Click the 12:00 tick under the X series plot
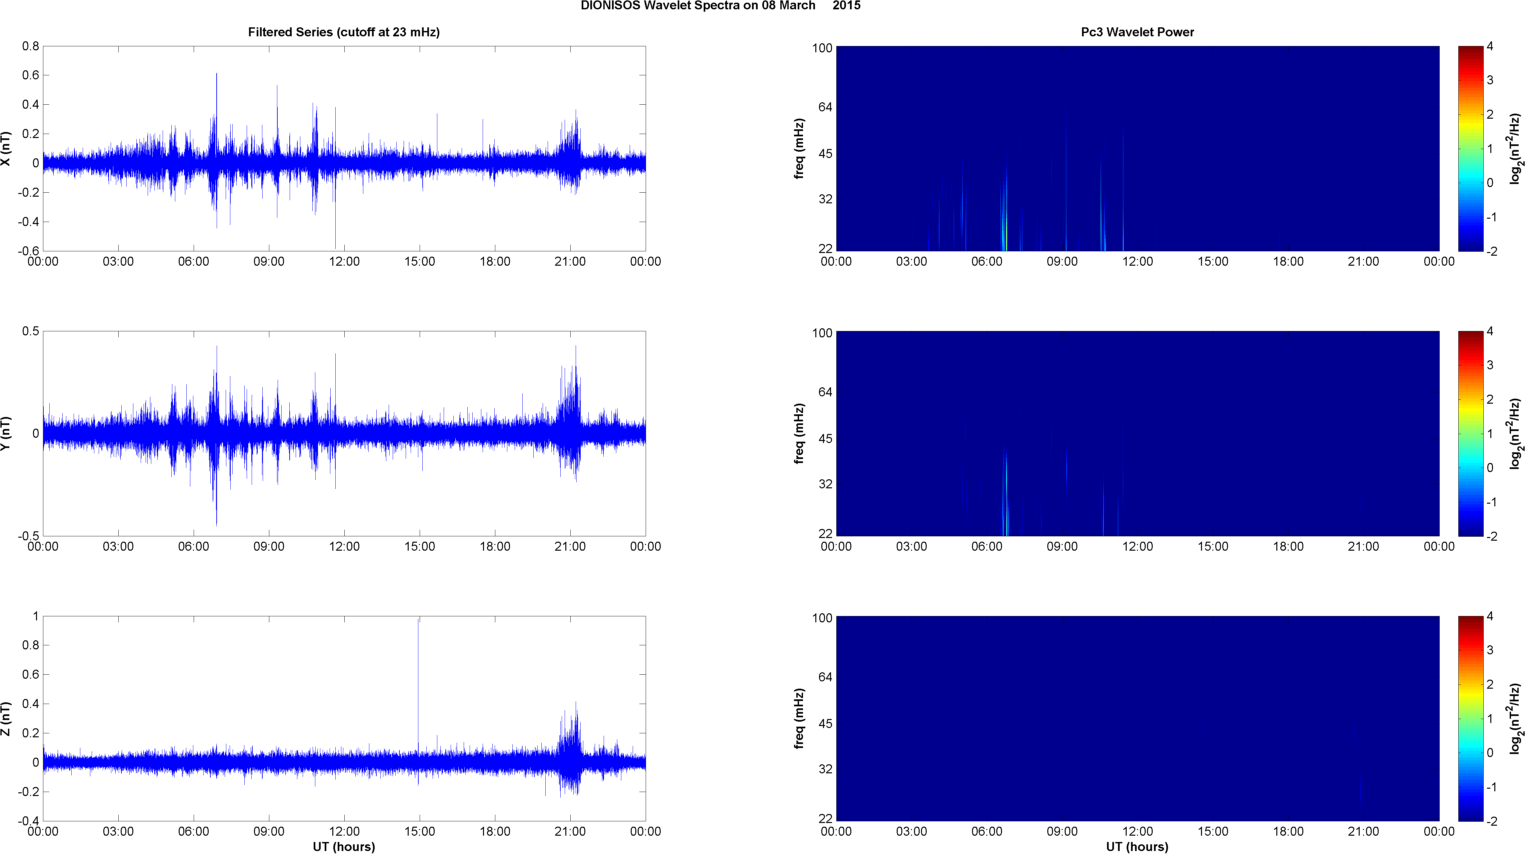Viewport: 1525px width, 854px height. point(344,262)
